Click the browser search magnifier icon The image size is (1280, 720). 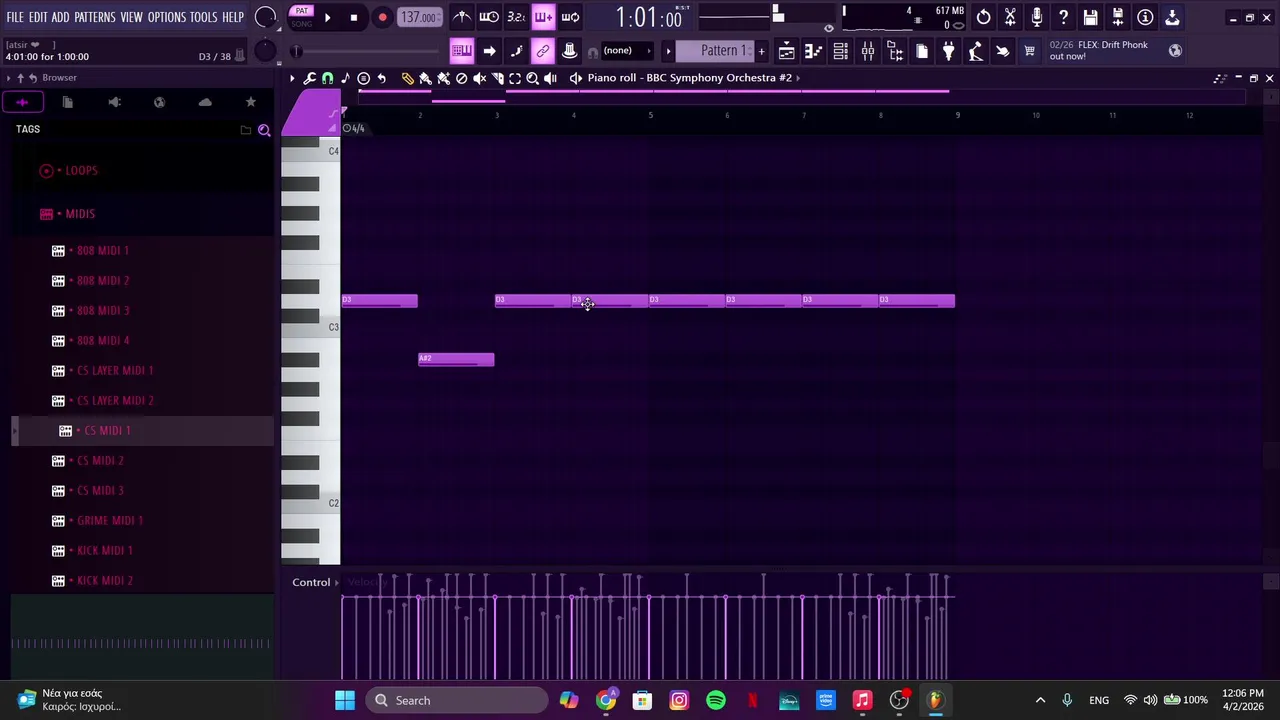(x=264, y=130)
